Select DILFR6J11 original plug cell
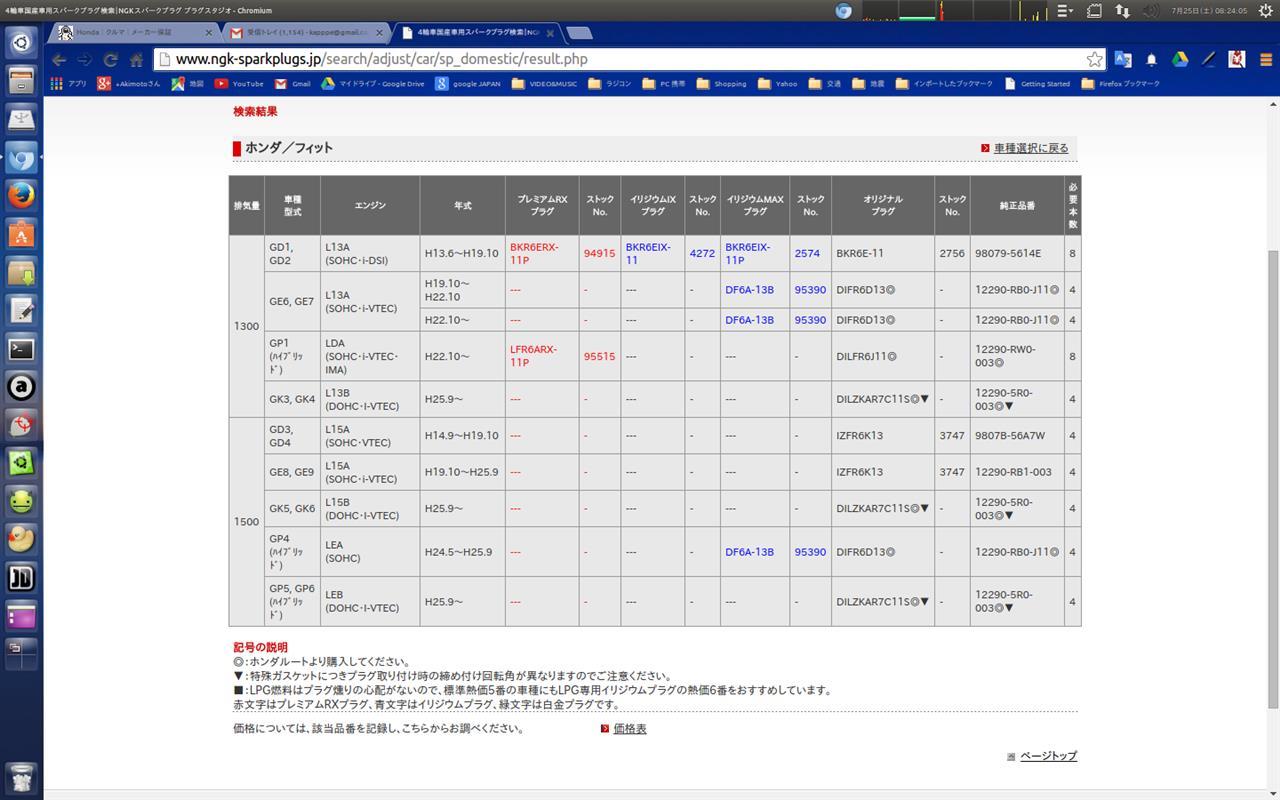Screen dimensions: 1280x800 pos(866,357)
